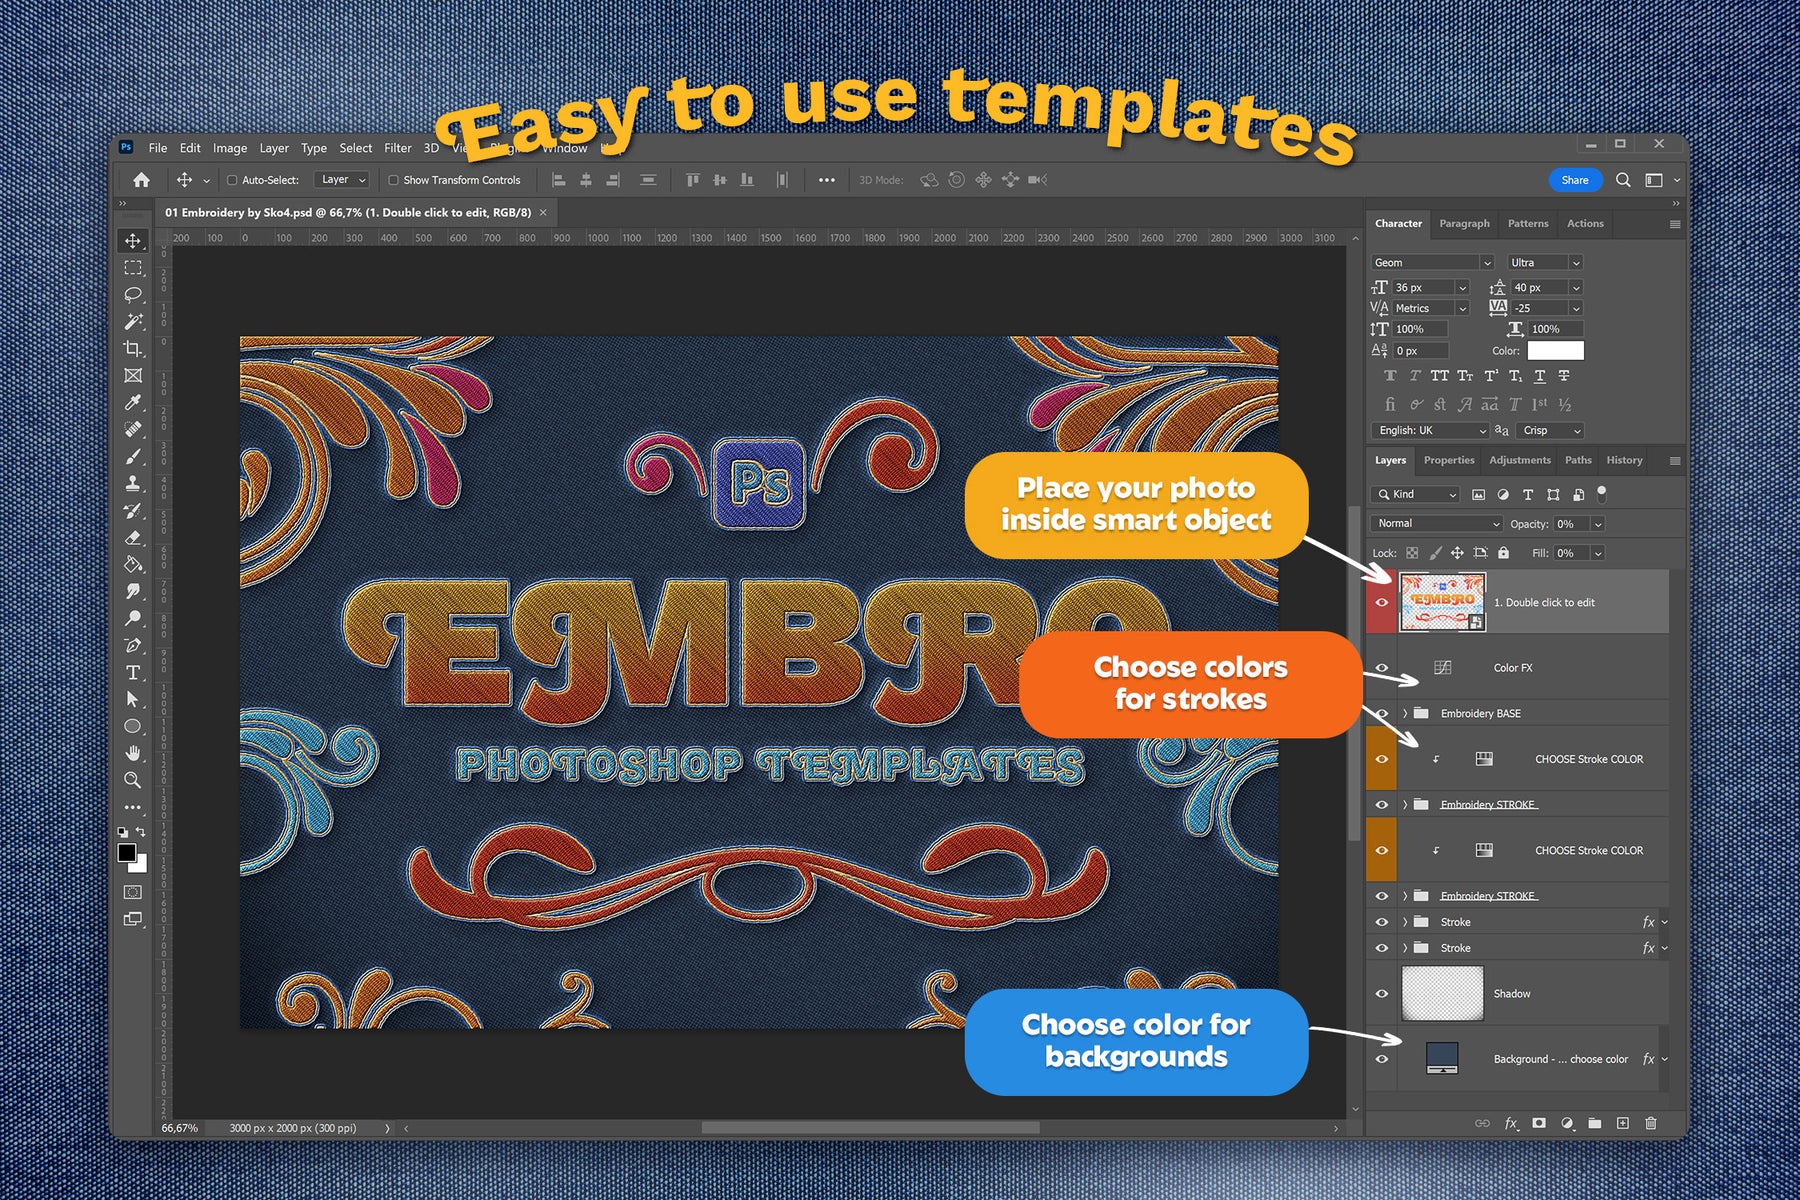Hide the Shadow layer

[x=1382, y=993]
